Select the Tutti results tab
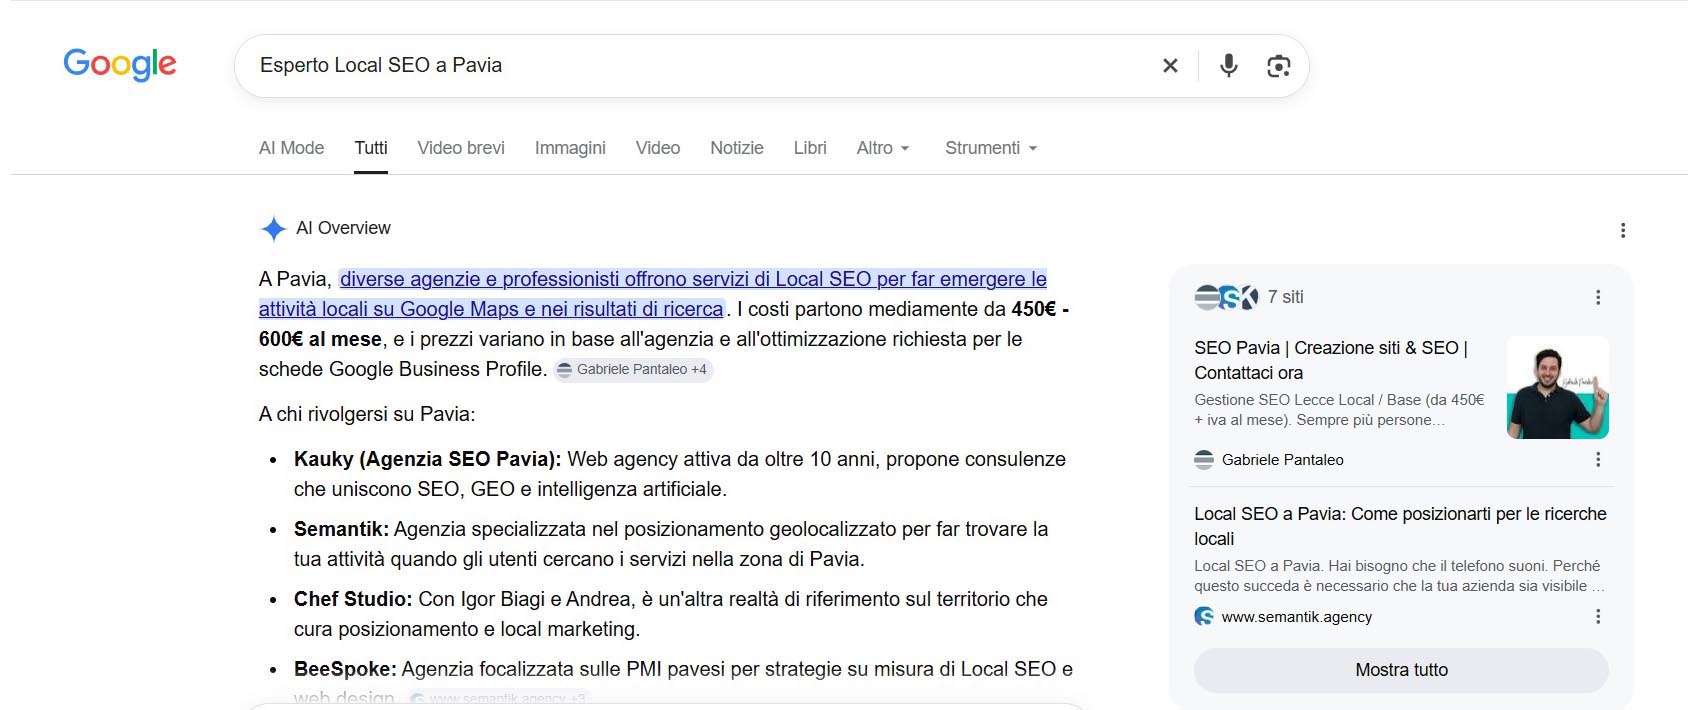The image size is (1700, 710). click(x=371, y=148)
